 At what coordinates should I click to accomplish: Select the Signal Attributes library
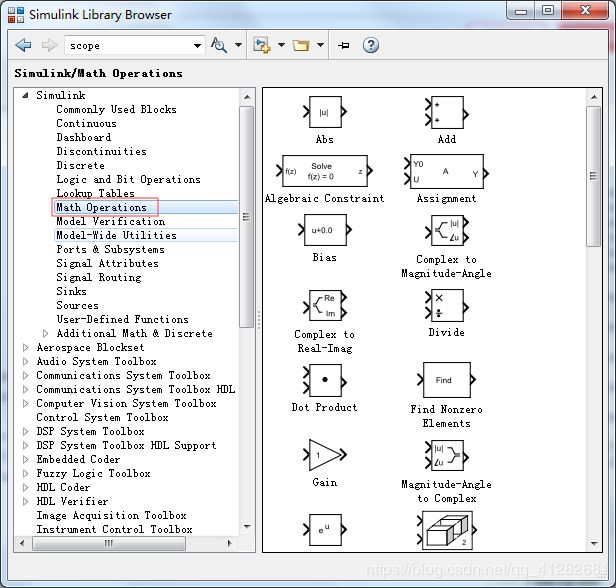108,263
